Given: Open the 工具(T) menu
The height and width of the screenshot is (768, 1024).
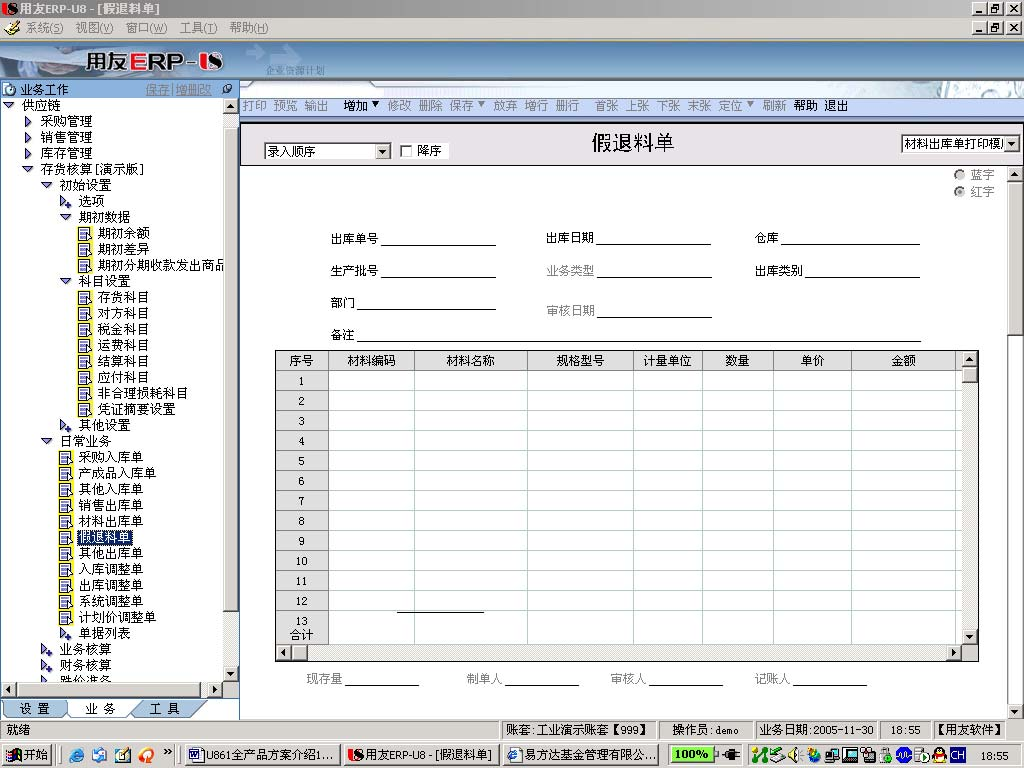Looking at the screenshot, I should [x=199, y=28].
